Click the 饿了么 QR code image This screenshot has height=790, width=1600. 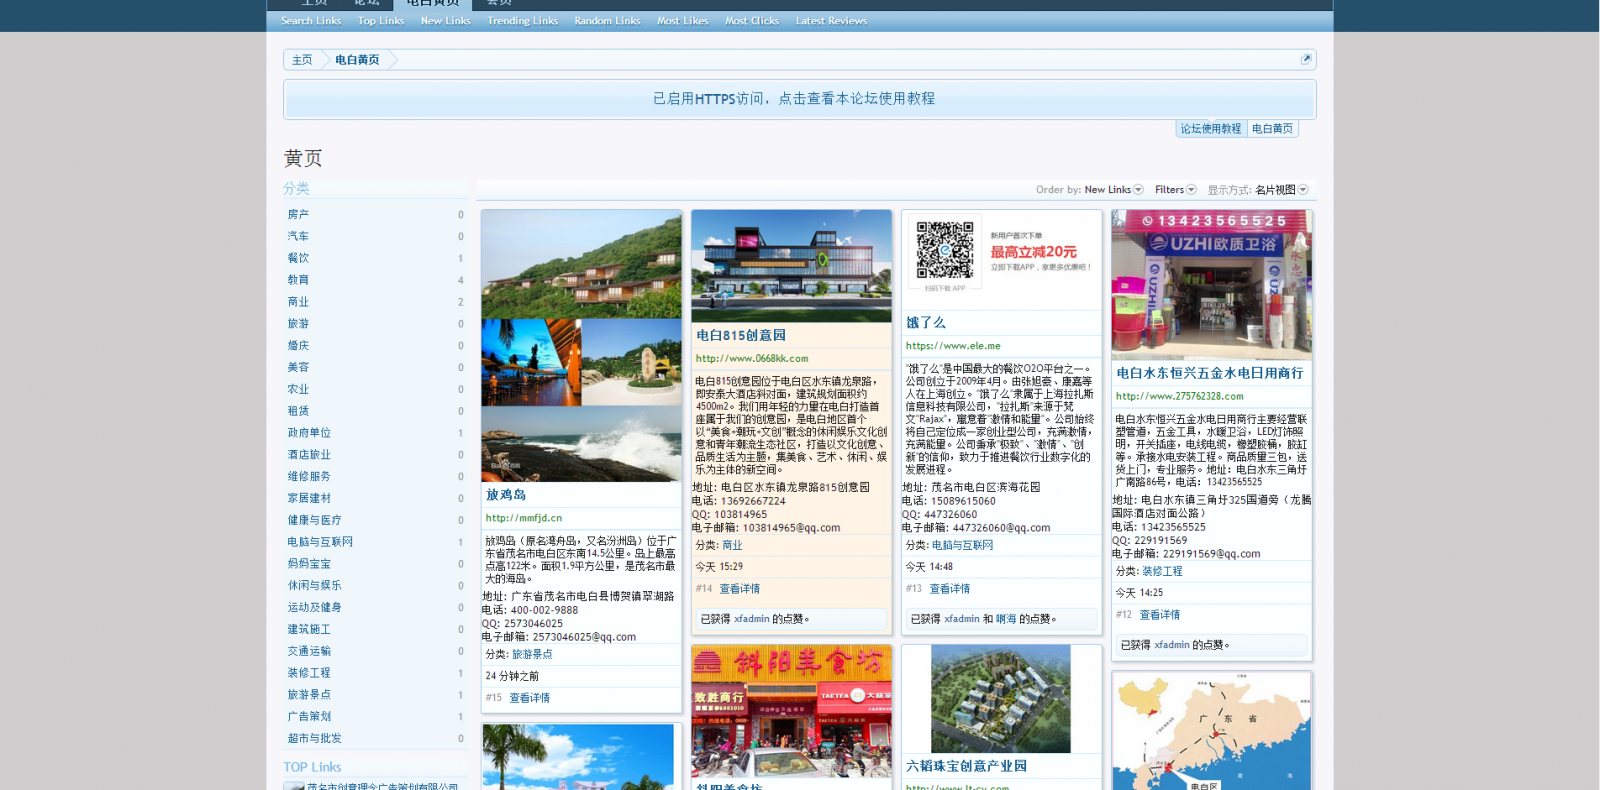(x=944, y=251)
